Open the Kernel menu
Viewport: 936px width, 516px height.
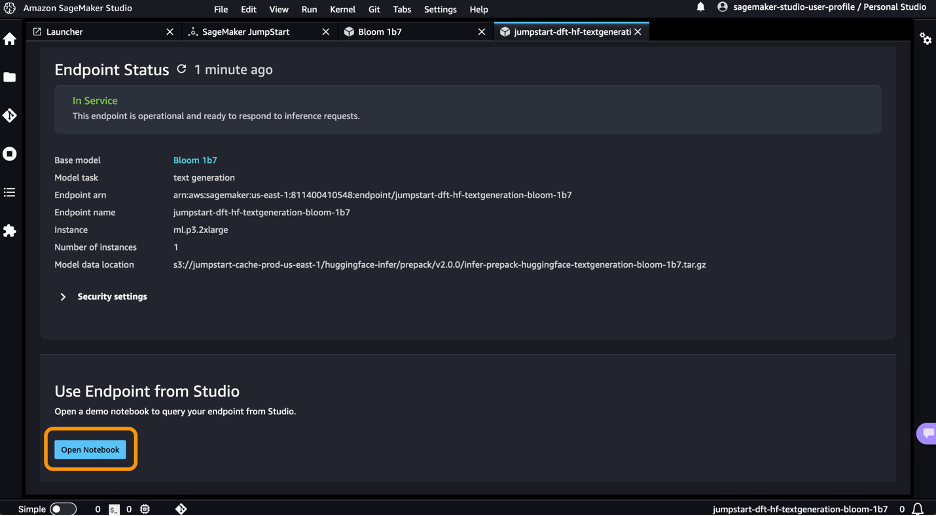tap(343, 10)
